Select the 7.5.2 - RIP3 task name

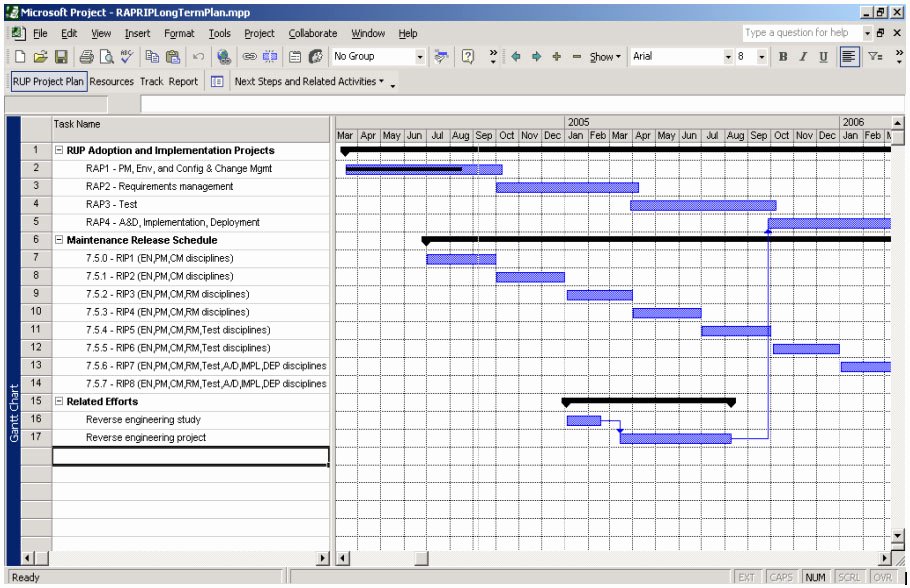[x=168, y=294]
